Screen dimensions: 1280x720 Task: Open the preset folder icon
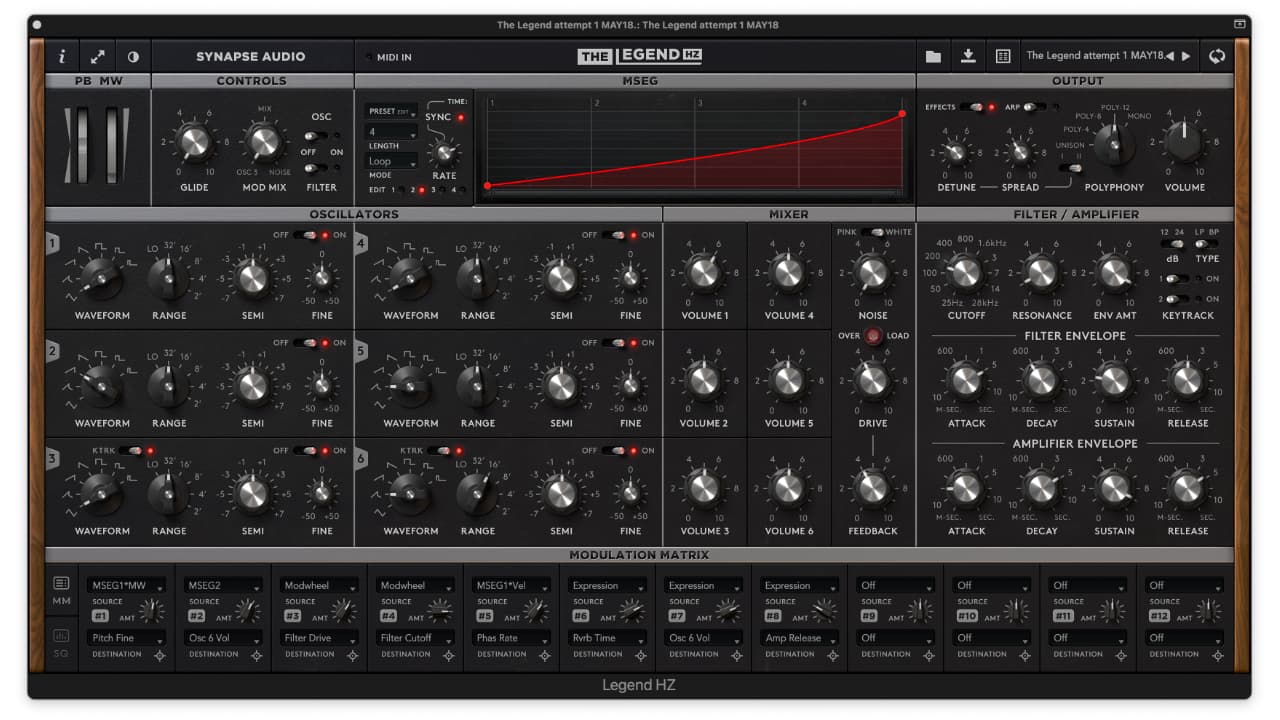coord(933,57)
